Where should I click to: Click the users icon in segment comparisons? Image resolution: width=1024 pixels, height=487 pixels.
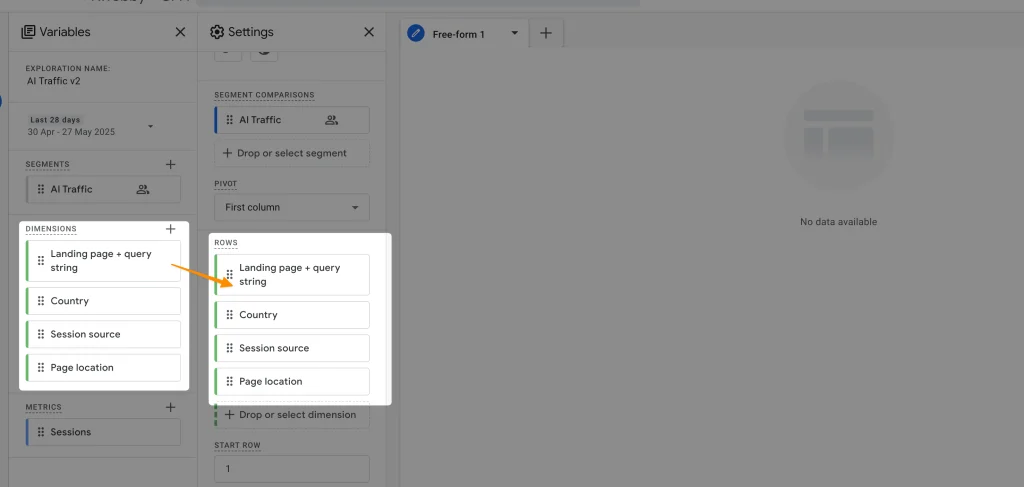(332, 120)
